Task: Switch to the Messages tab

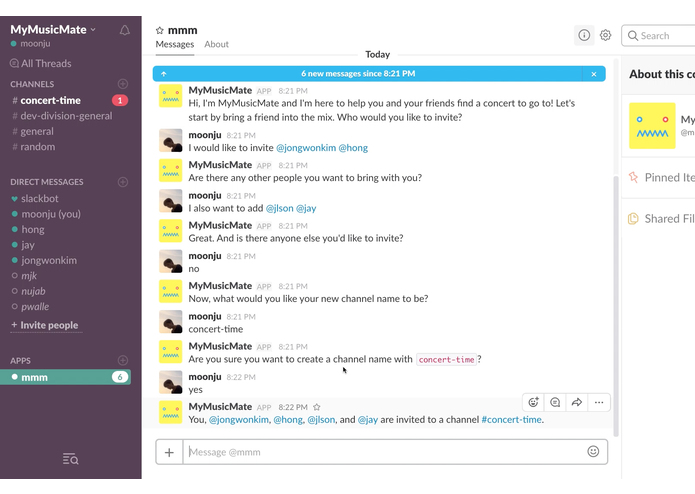Action: pyautogui.click(x=175, y=44)
